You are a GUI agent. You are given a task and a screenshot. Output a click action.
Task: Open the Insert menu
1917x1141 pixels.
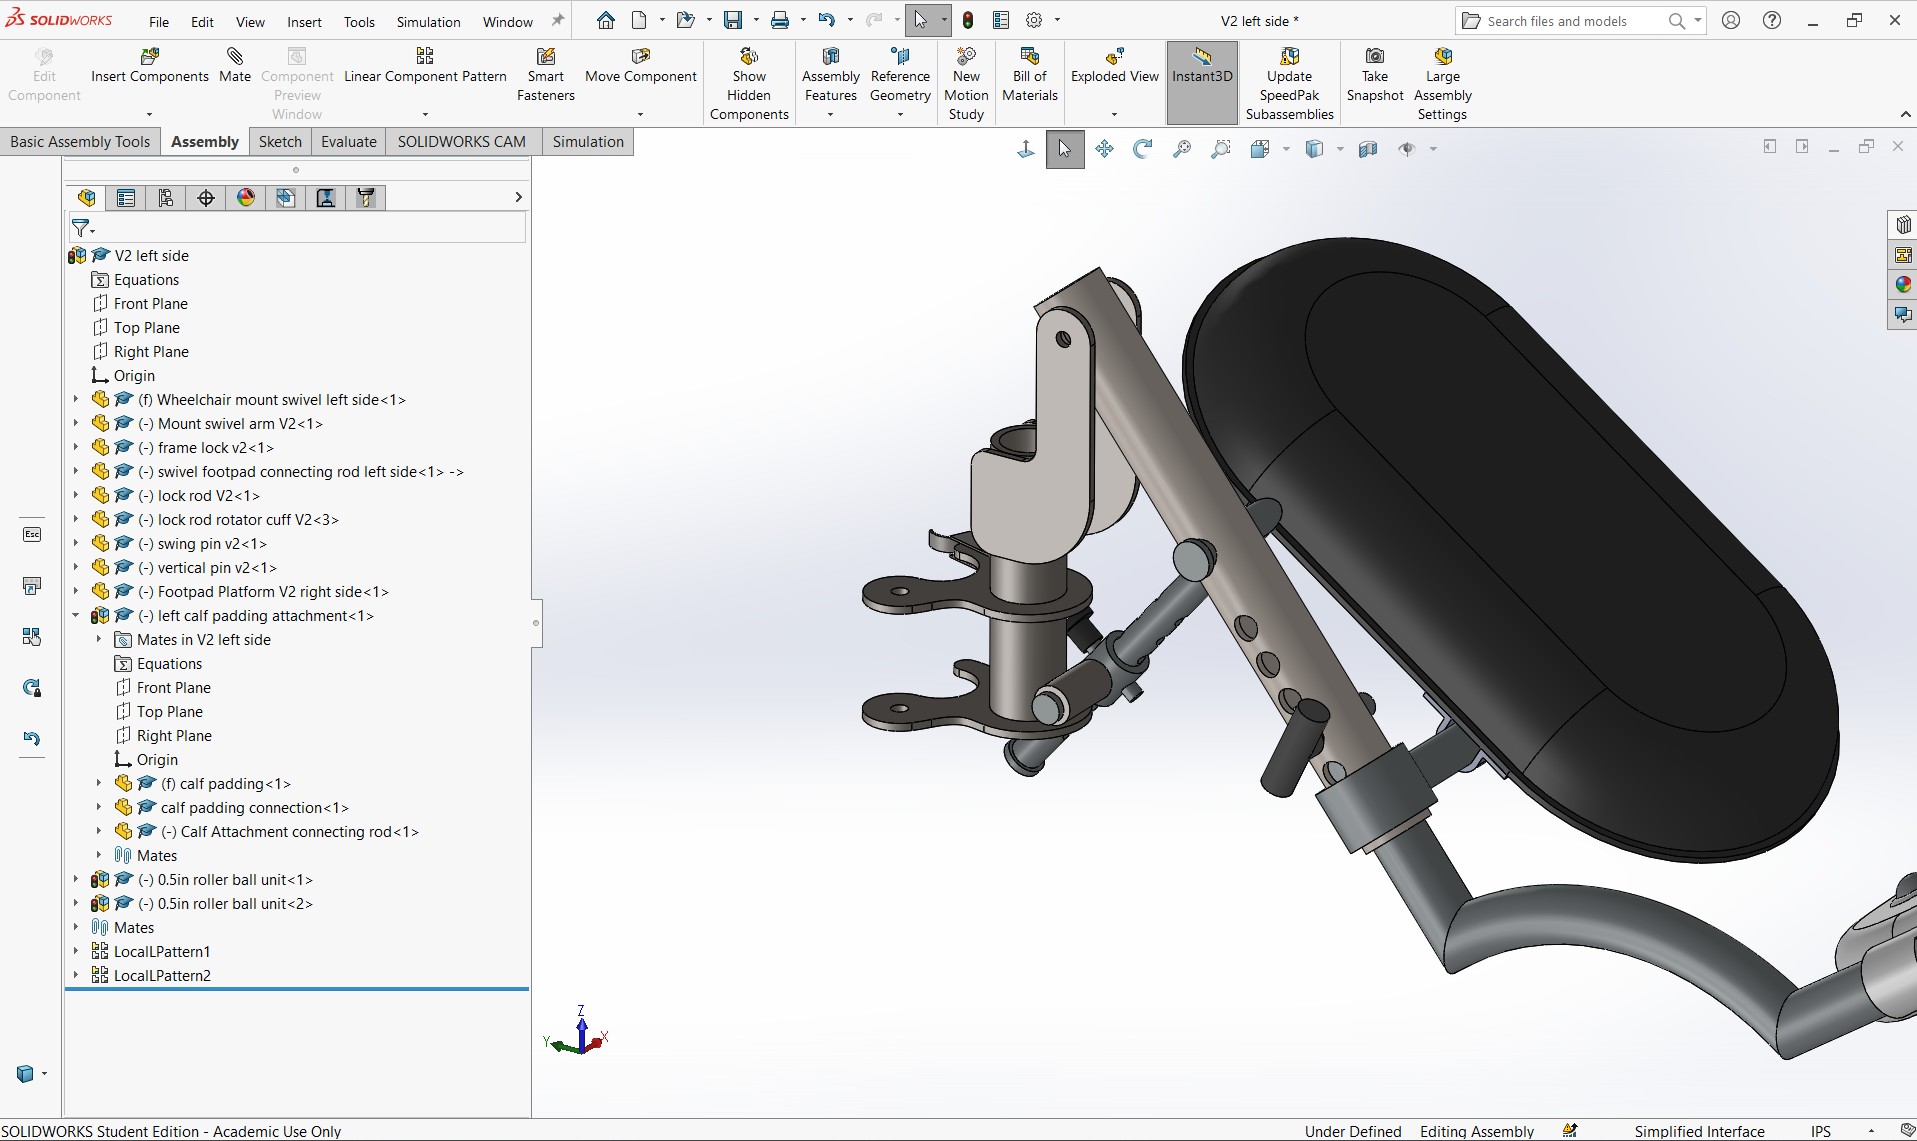304,22
